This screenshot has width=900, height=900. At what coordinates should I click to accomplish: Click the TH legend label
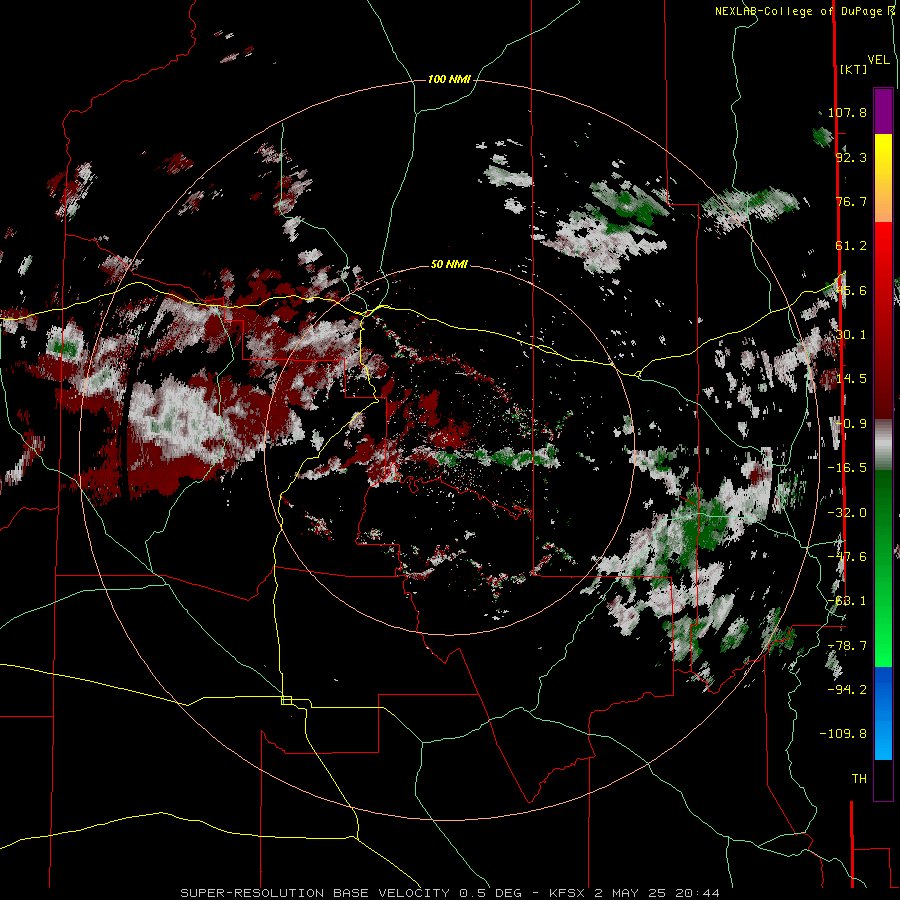tap(859, 779)
